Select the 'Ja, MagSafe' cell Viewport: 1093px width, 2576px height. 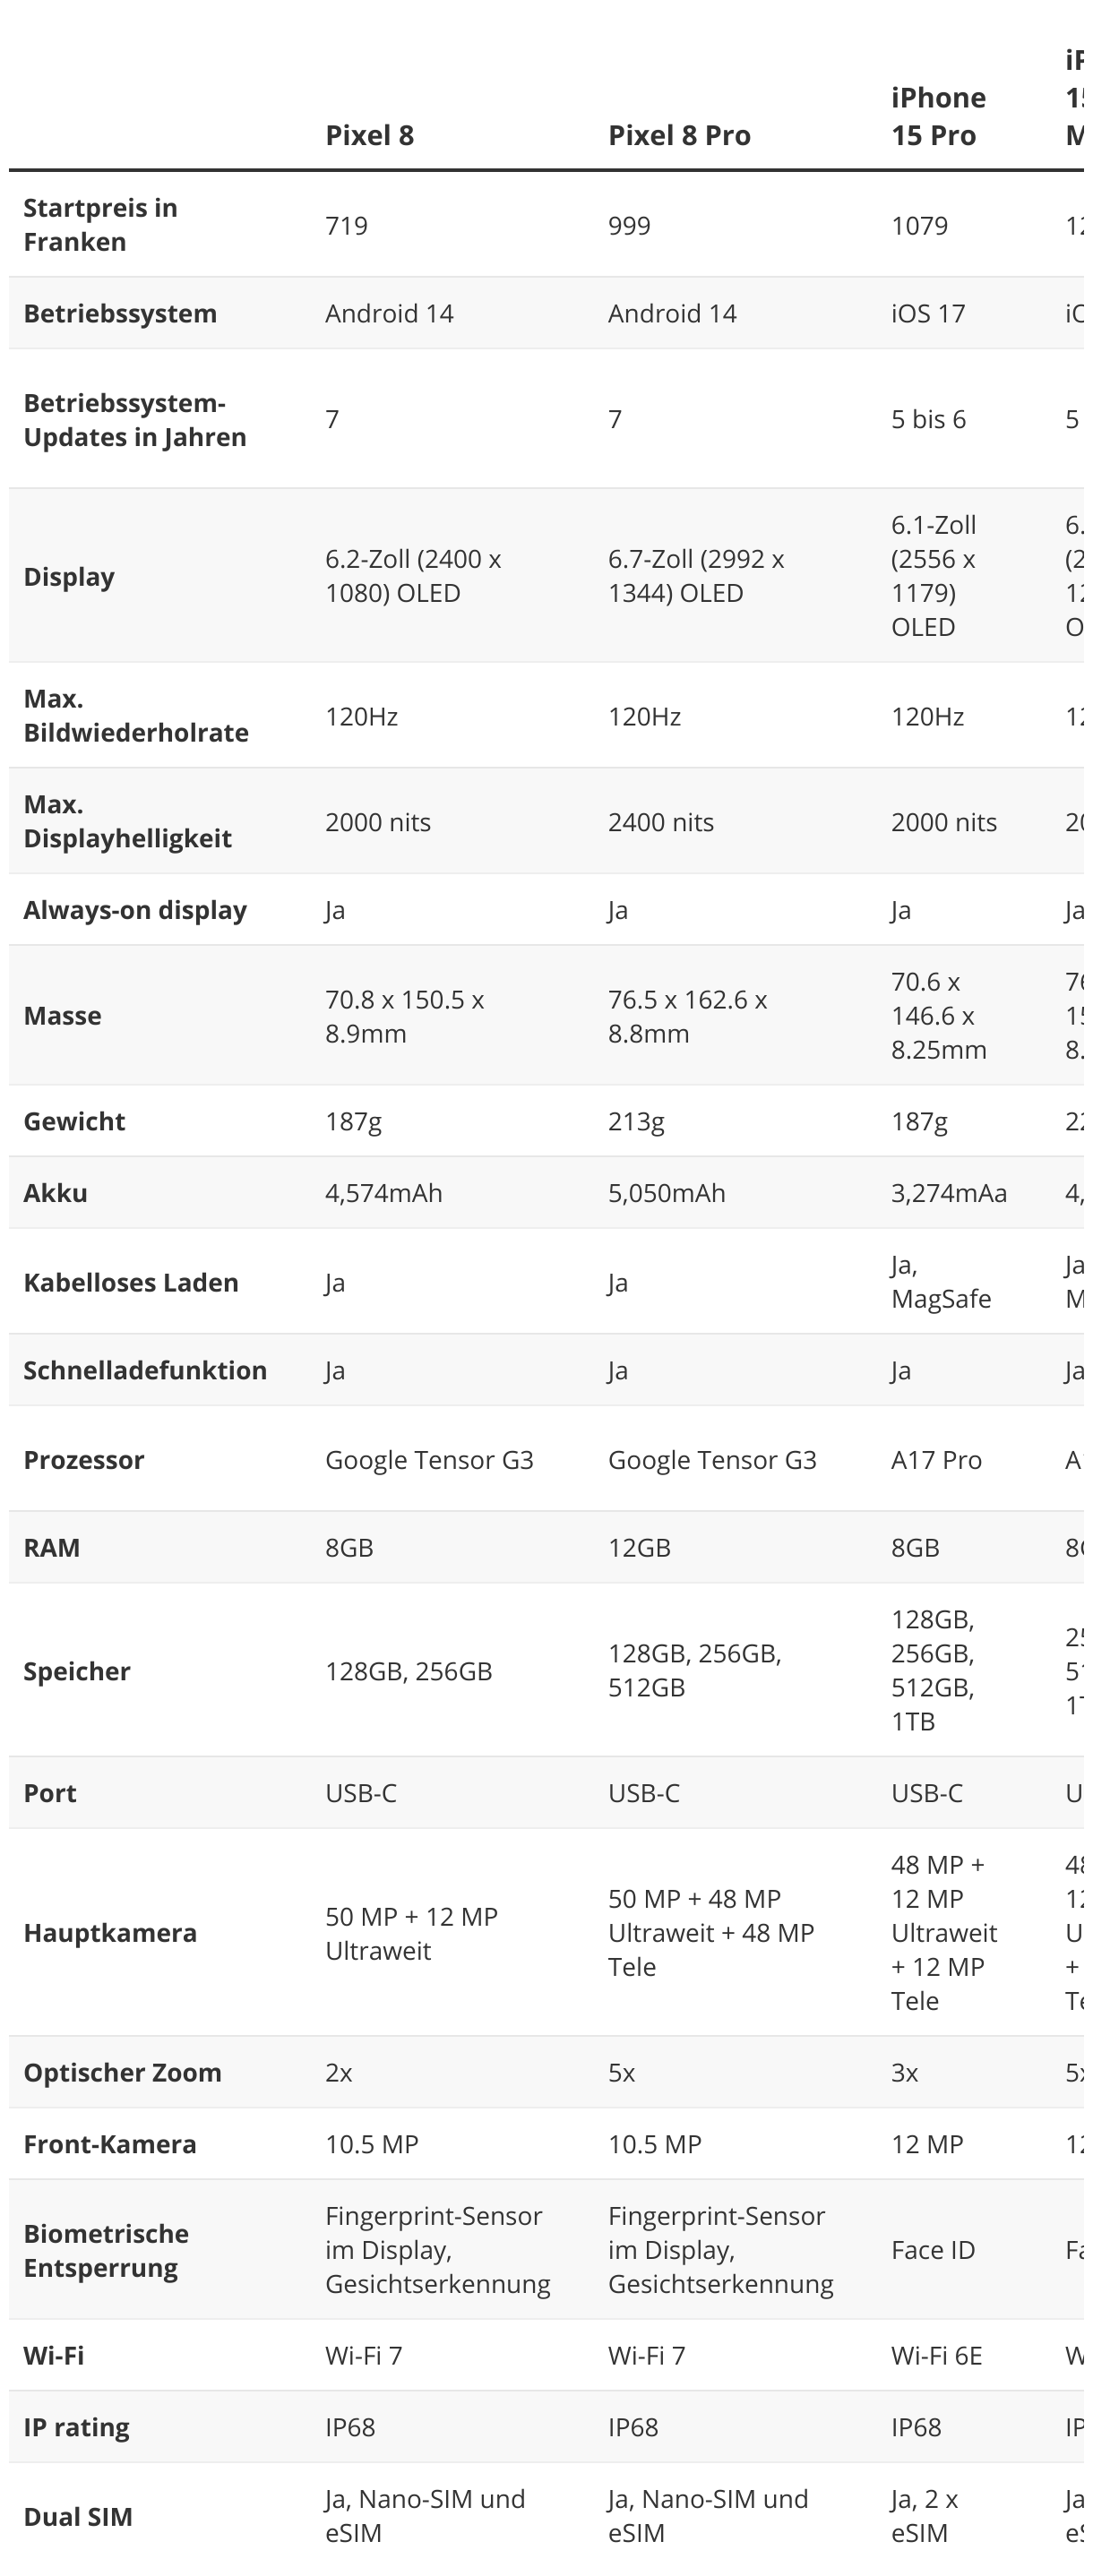pos(940,1282)
